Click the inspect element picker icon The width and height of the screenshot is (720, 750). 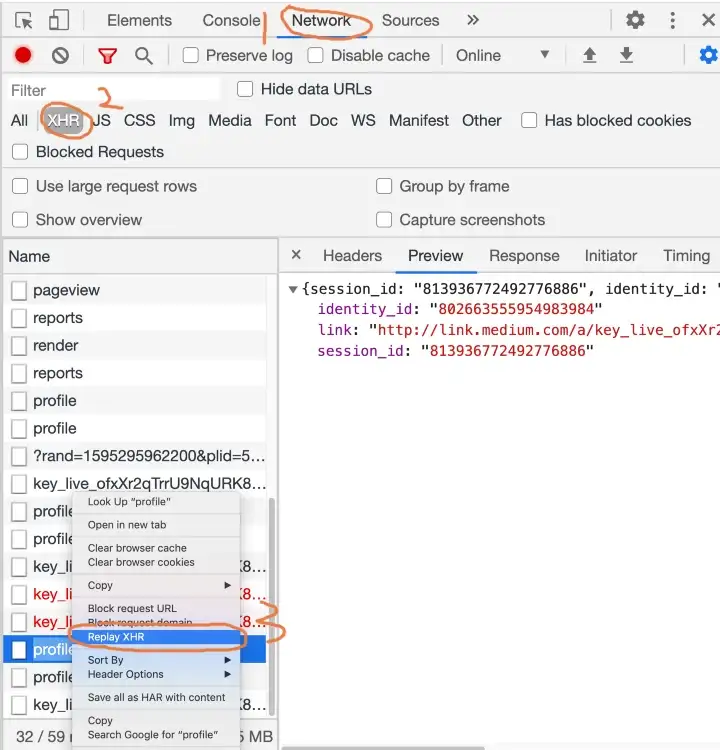[24, 20]
